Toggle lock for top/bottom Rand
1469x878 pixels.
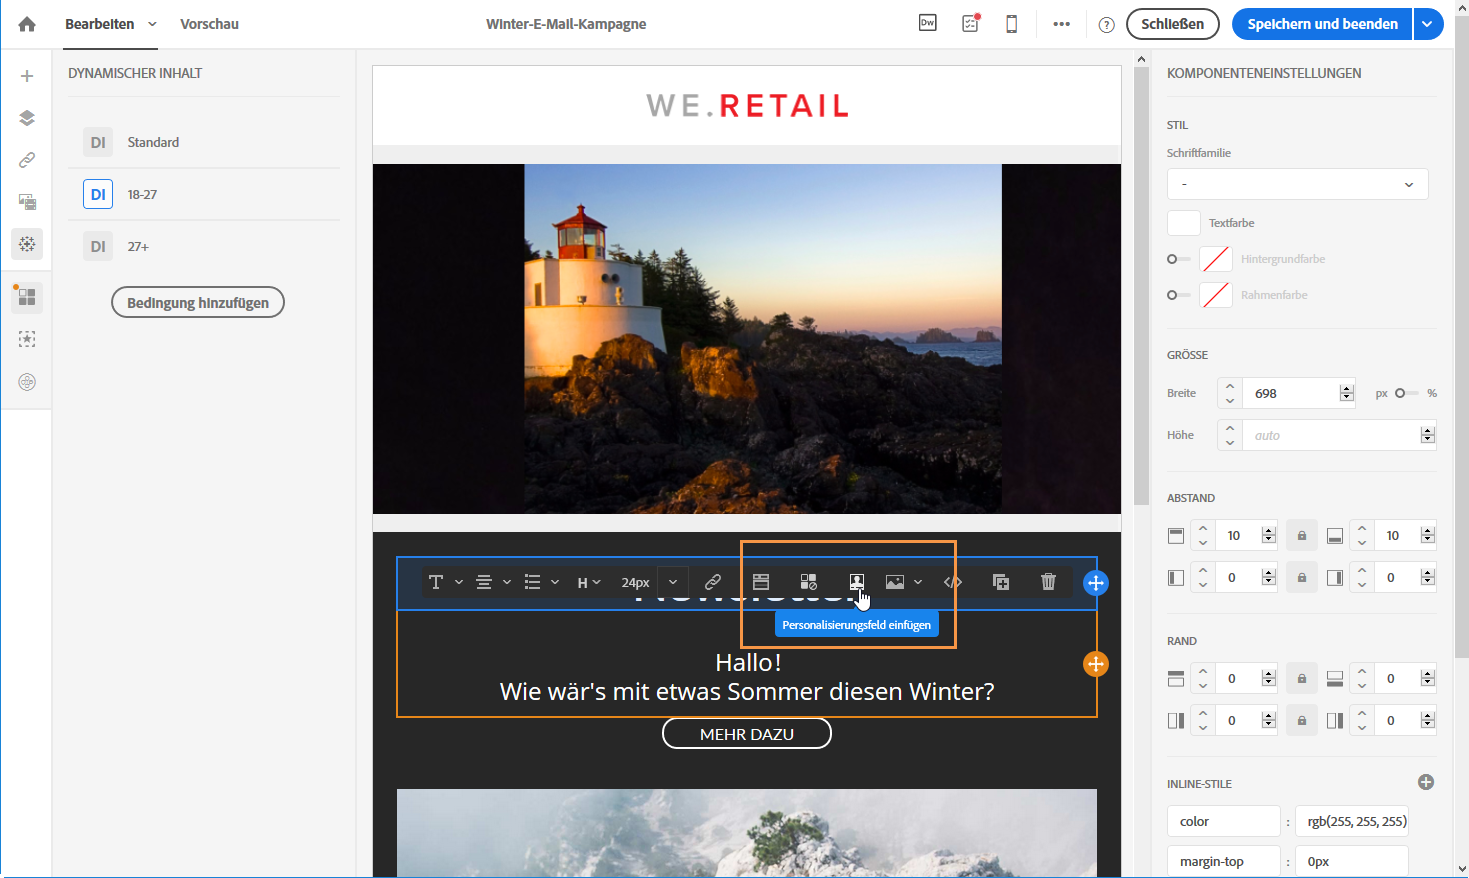(x=1301, y=678)
